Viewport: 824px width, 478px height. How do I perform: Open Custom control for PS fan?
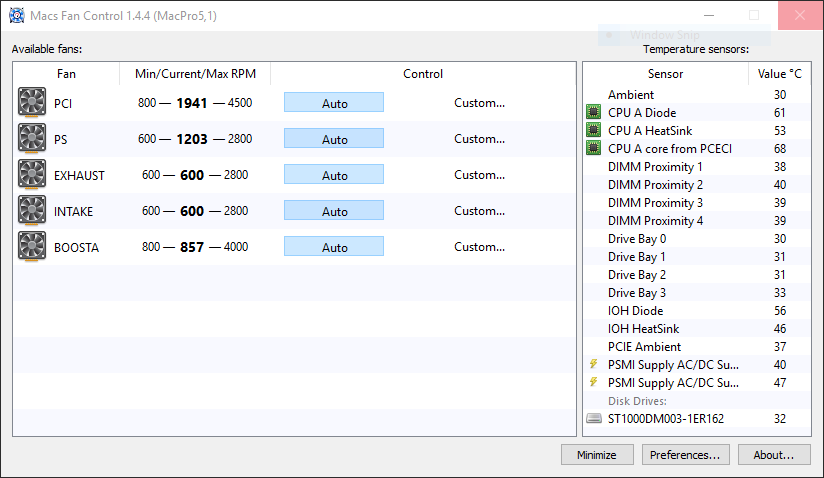tap(479, 139)
